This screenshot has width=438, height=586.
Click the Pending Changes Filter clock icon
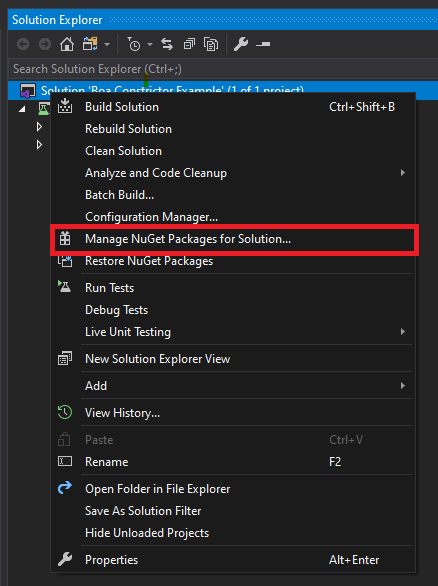click(x=133, y=44)
